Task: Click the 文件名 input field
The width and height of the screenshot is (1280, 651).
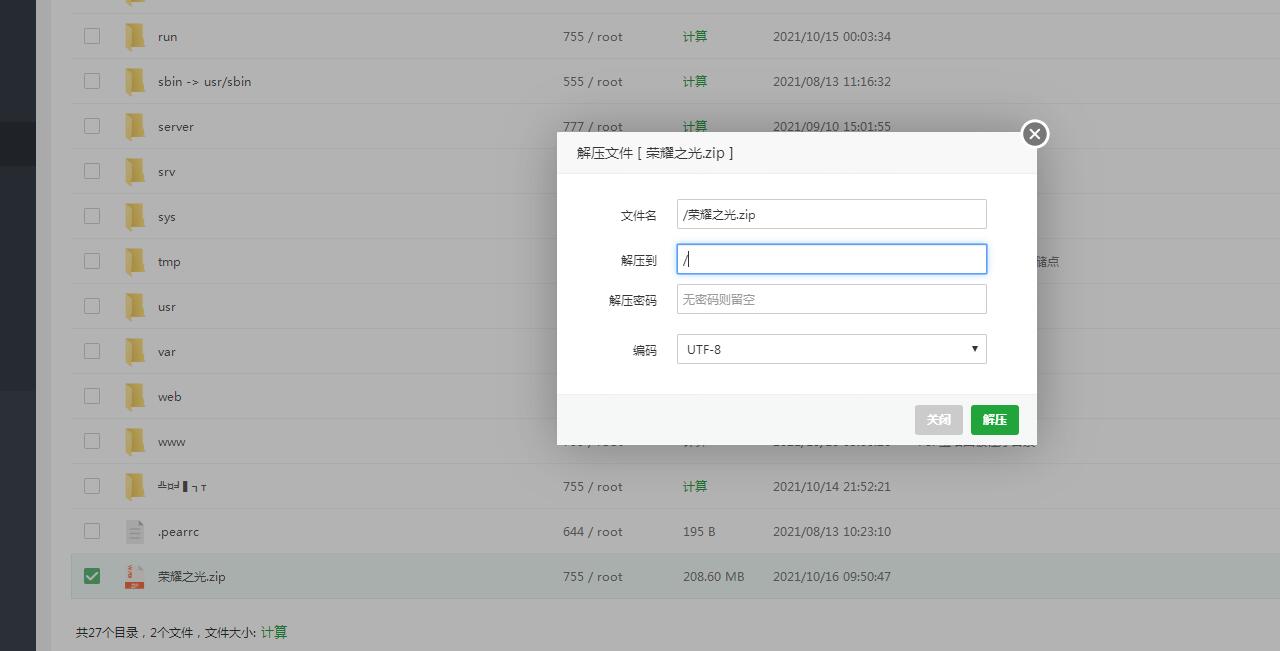Action: point(831,214)
